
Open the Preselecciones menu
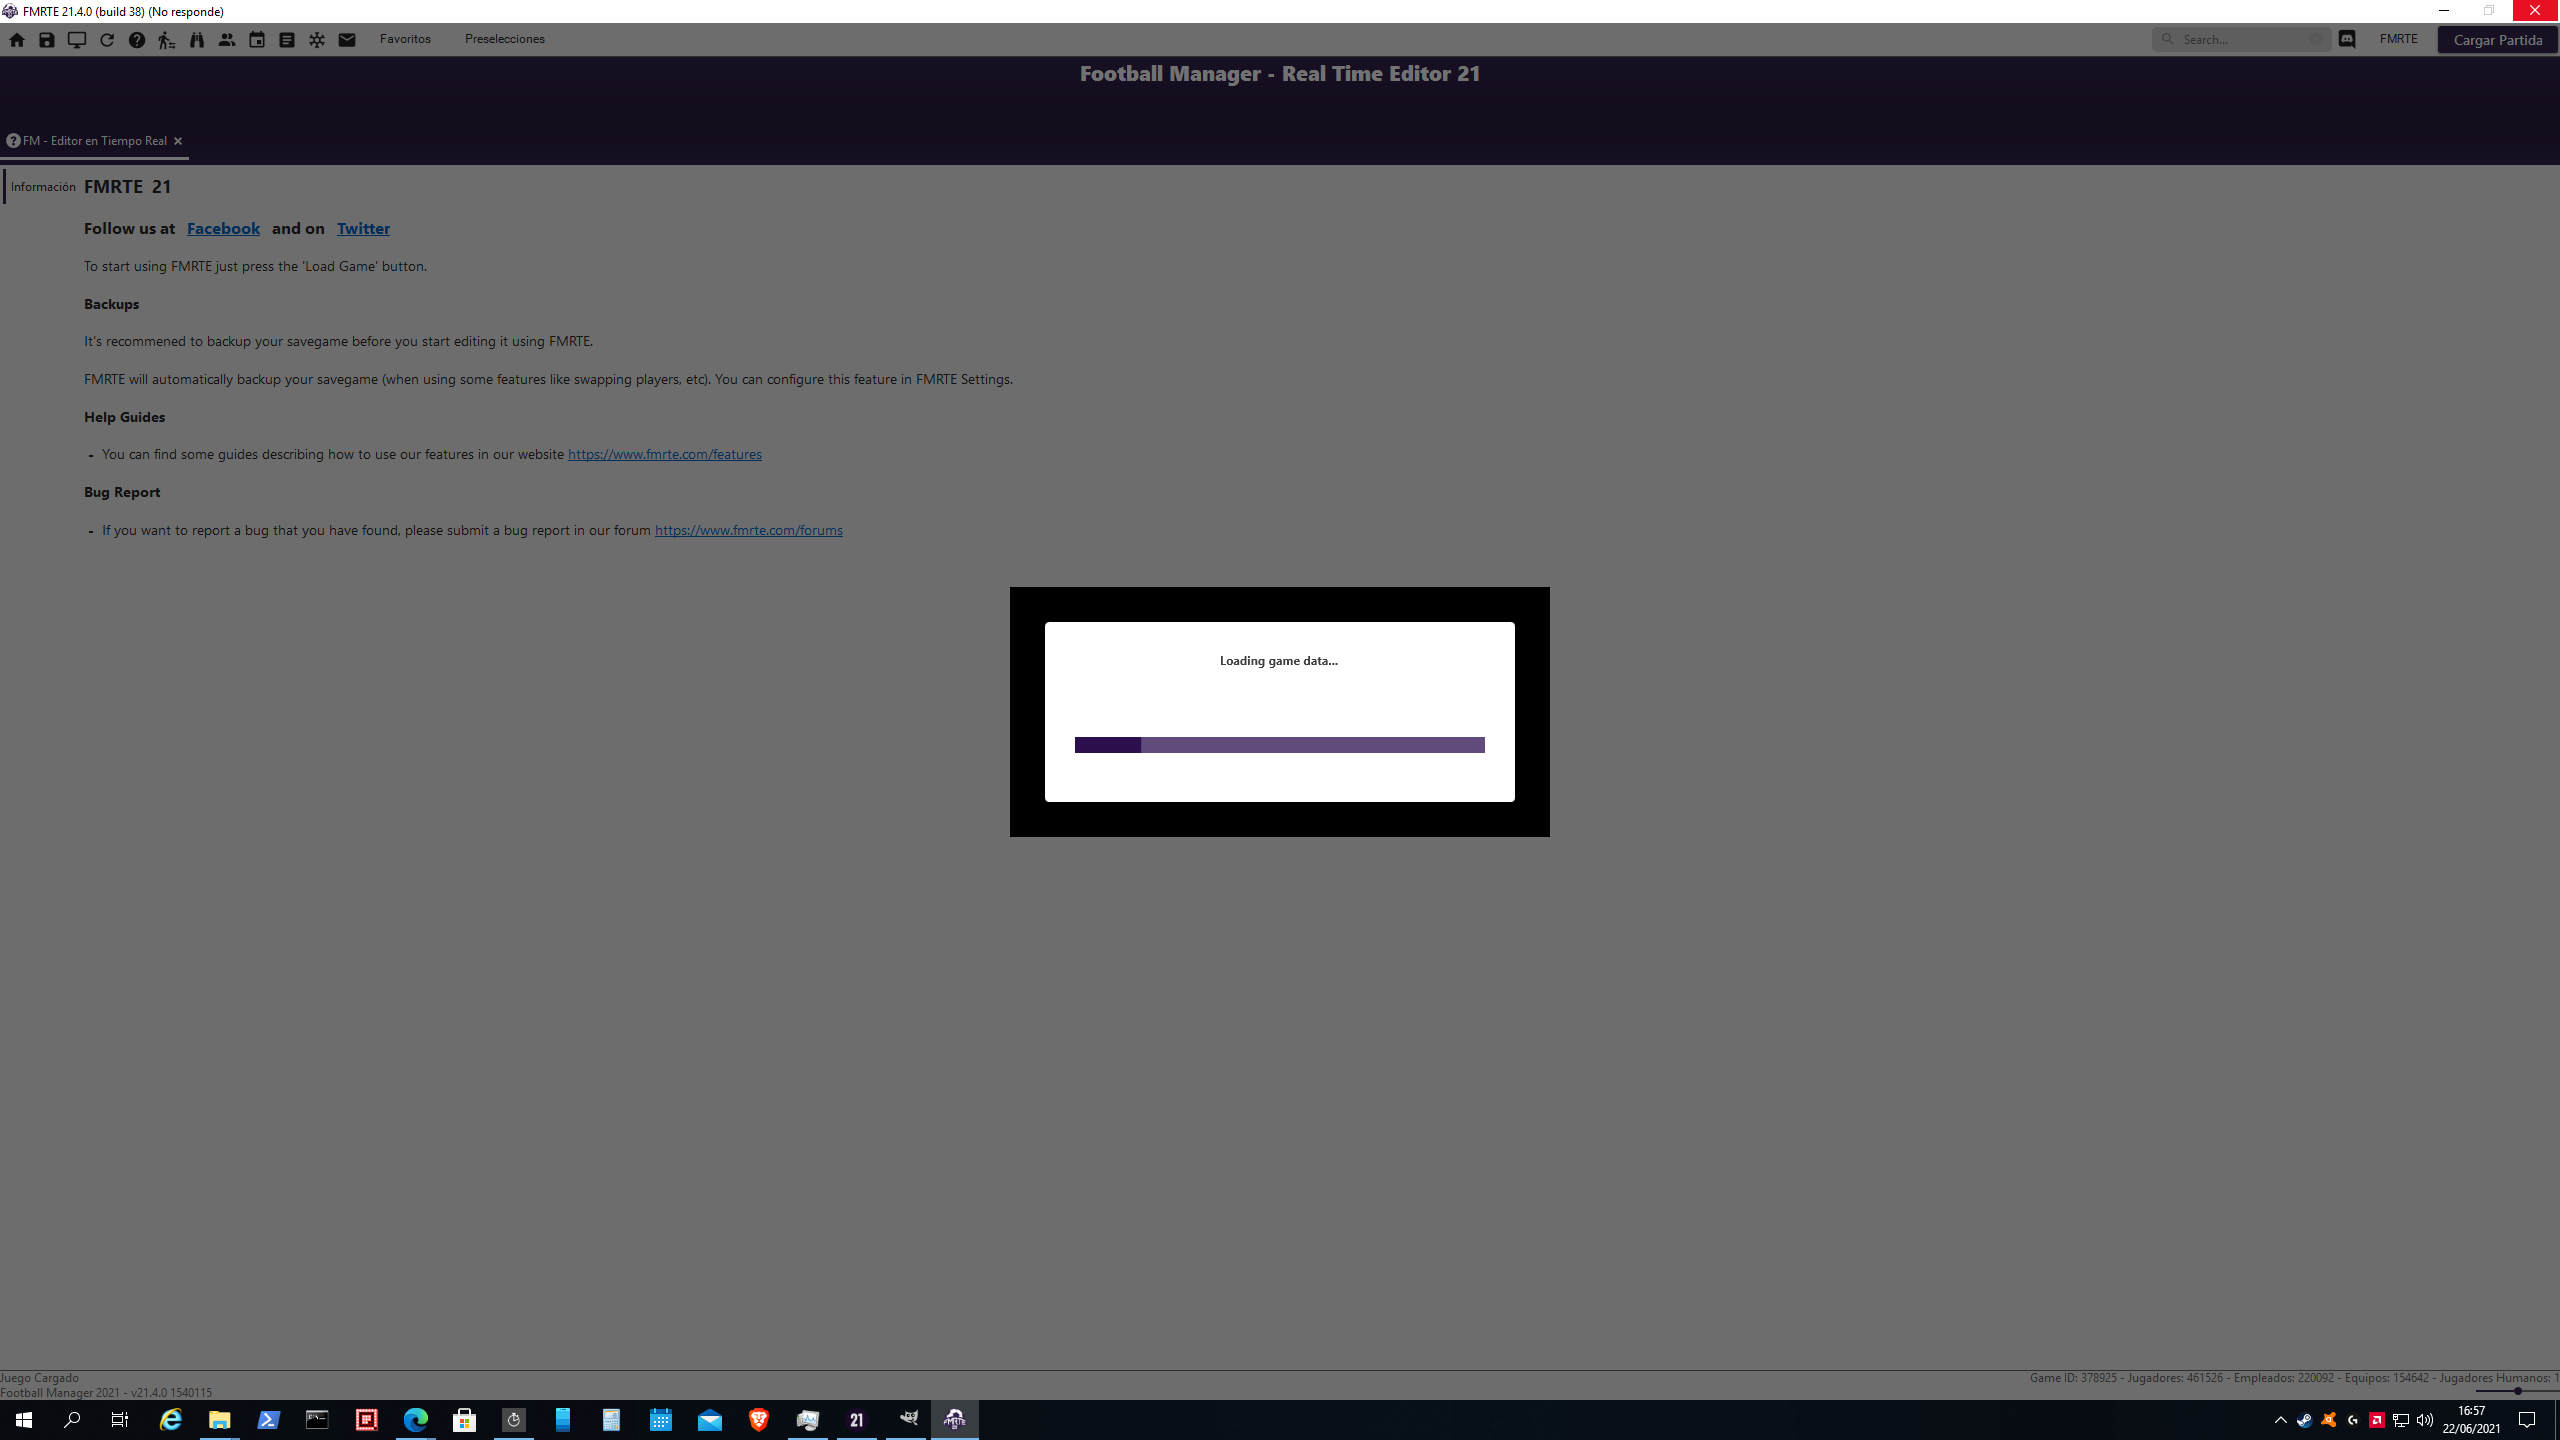coord(505,39)
